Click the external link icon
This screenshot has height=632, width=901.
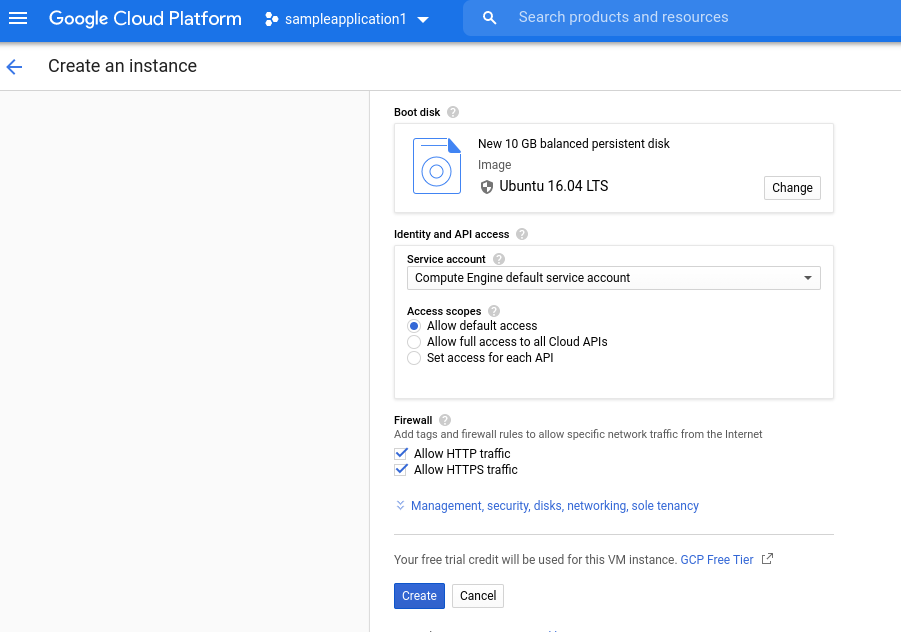coord(767,559)
